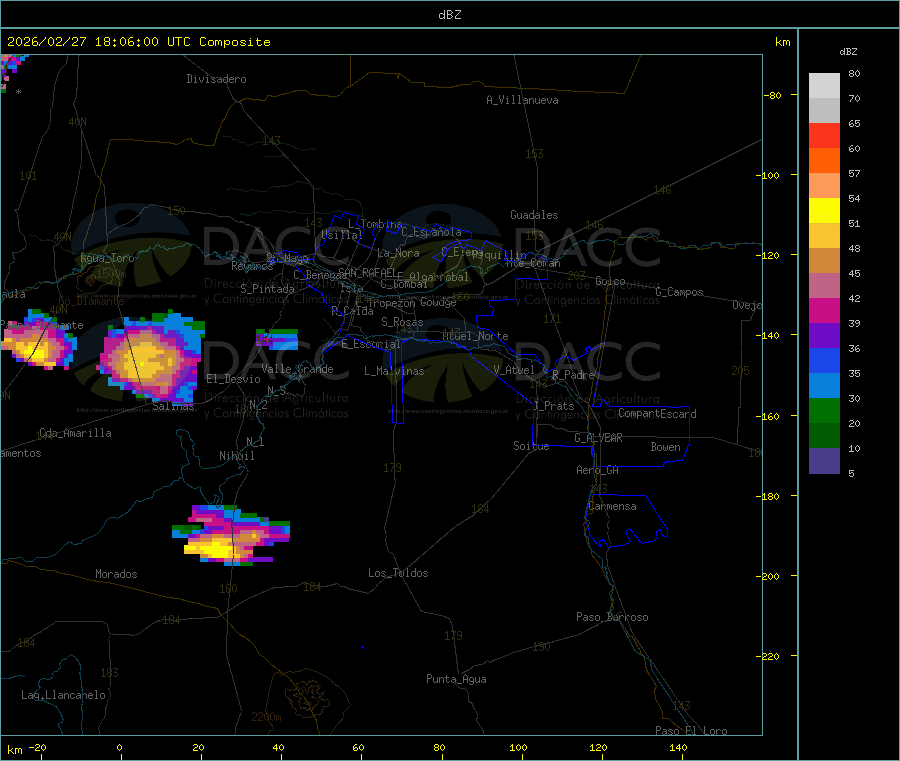Click the Agua_Toro label
Image resolution: width=900 pixels, height=761 pixels.
click(x=107, y=258)
